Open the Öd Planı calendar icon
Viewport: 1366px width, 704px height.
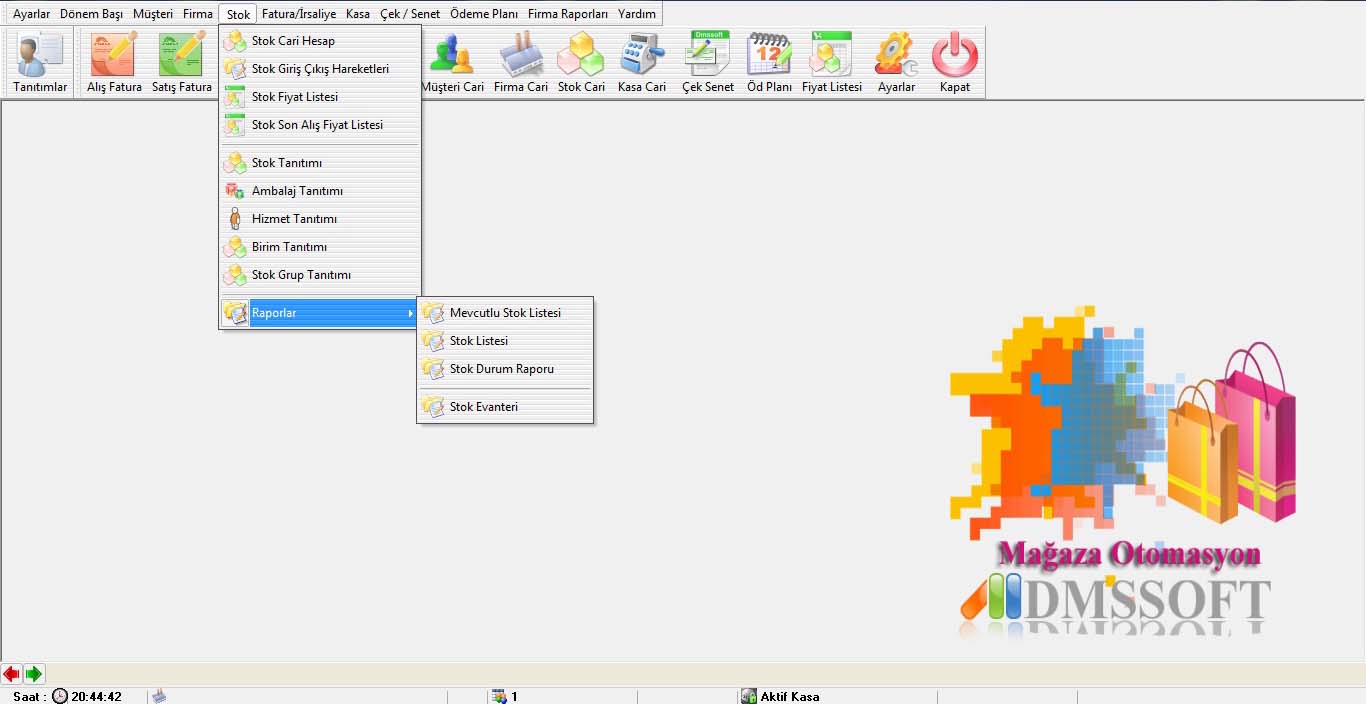[x=769, y=62]
